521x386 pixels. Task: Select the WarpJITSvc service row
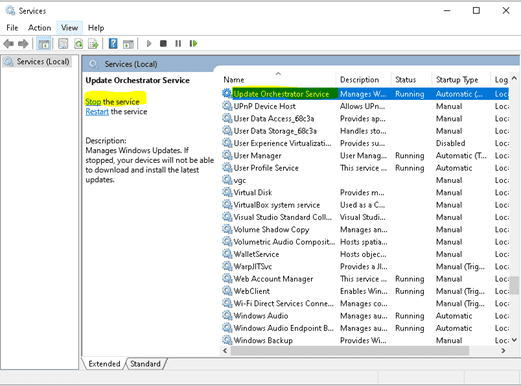pos(365,266)
